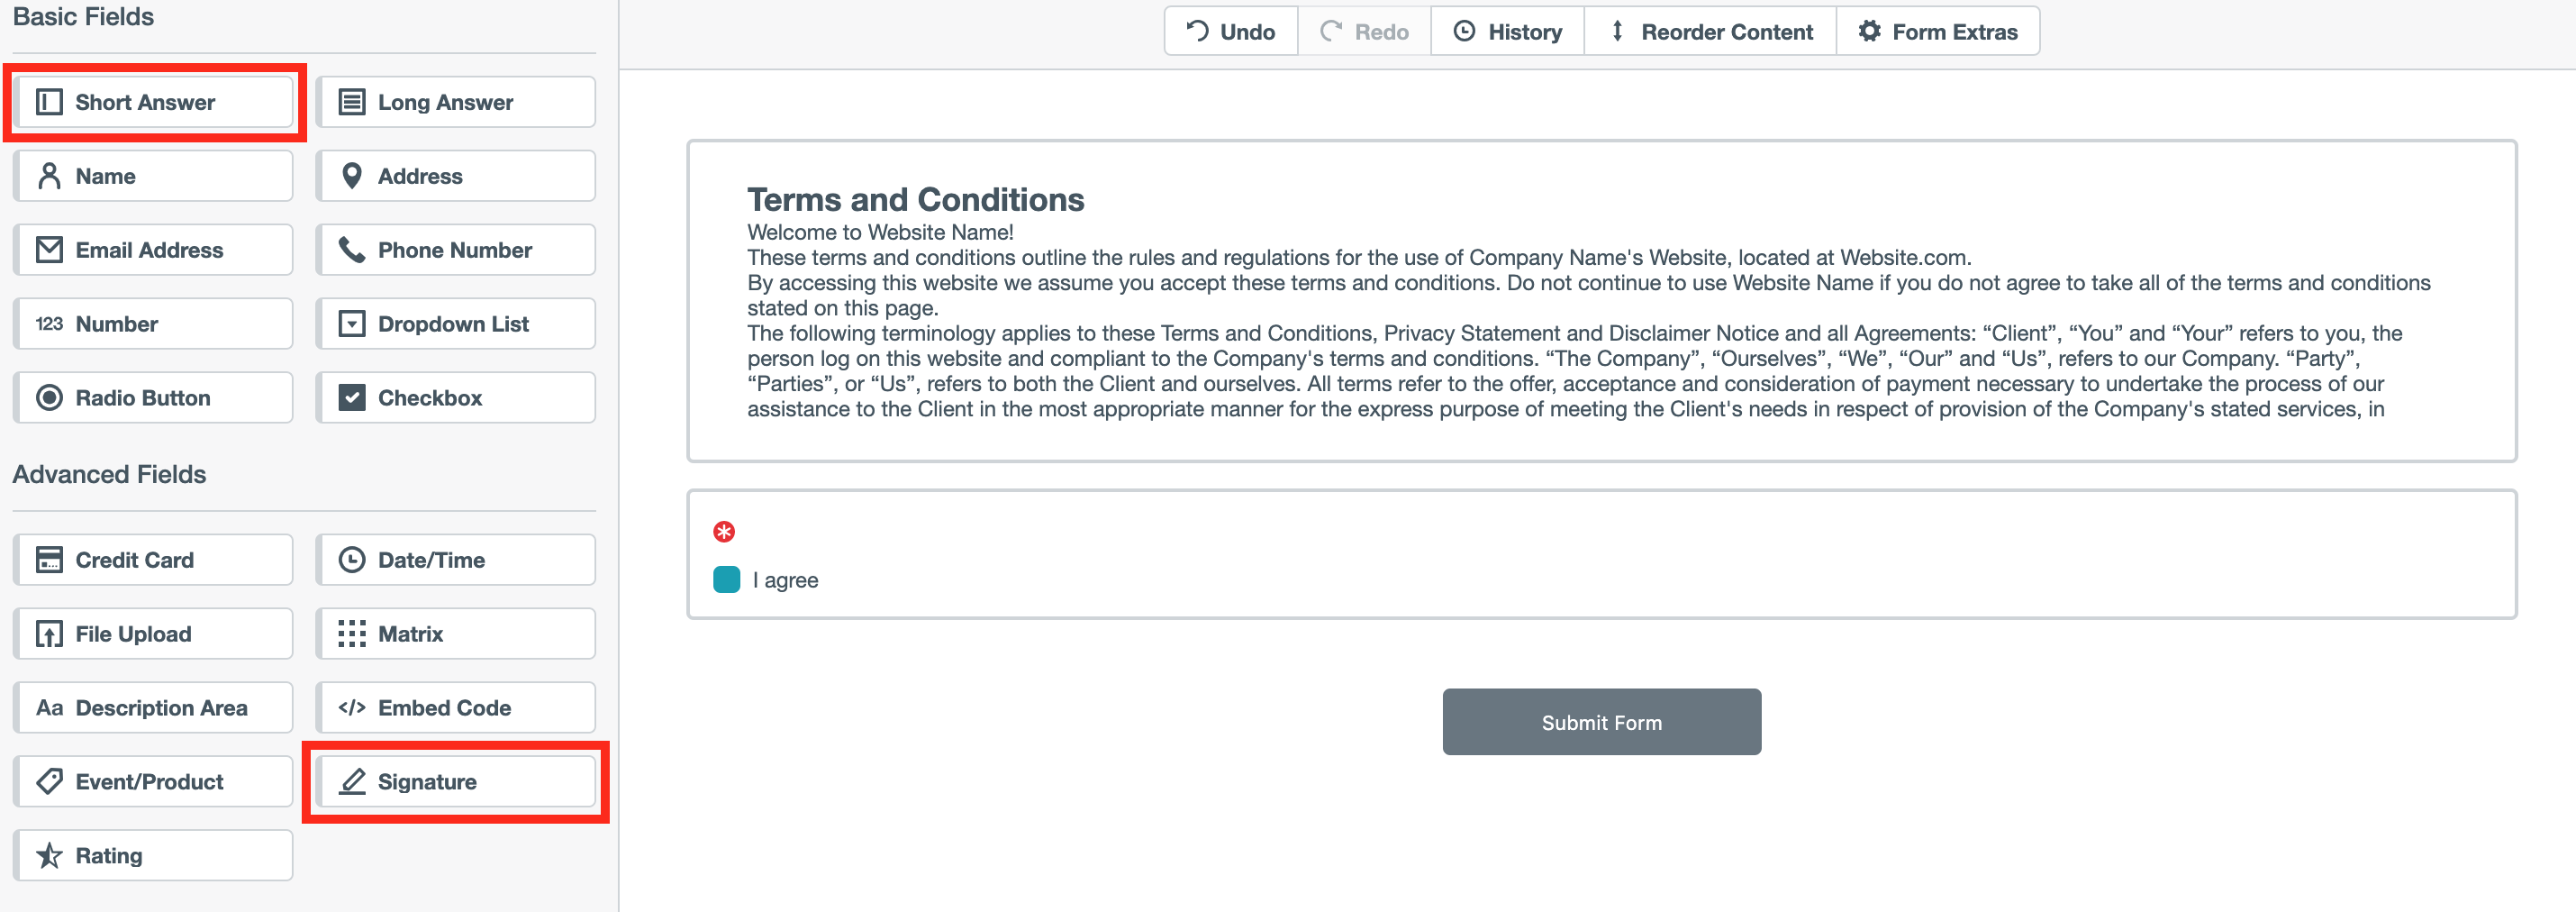Click the Matrix grid icon
This screenshot has height=912, width=2576.
[351, 634]
